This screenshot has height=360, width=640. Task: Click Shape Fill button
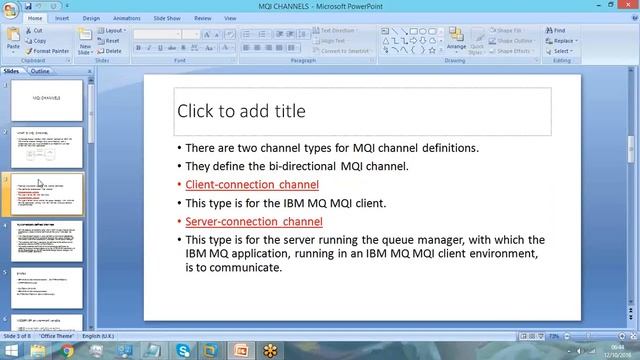[x=506, y=31]
